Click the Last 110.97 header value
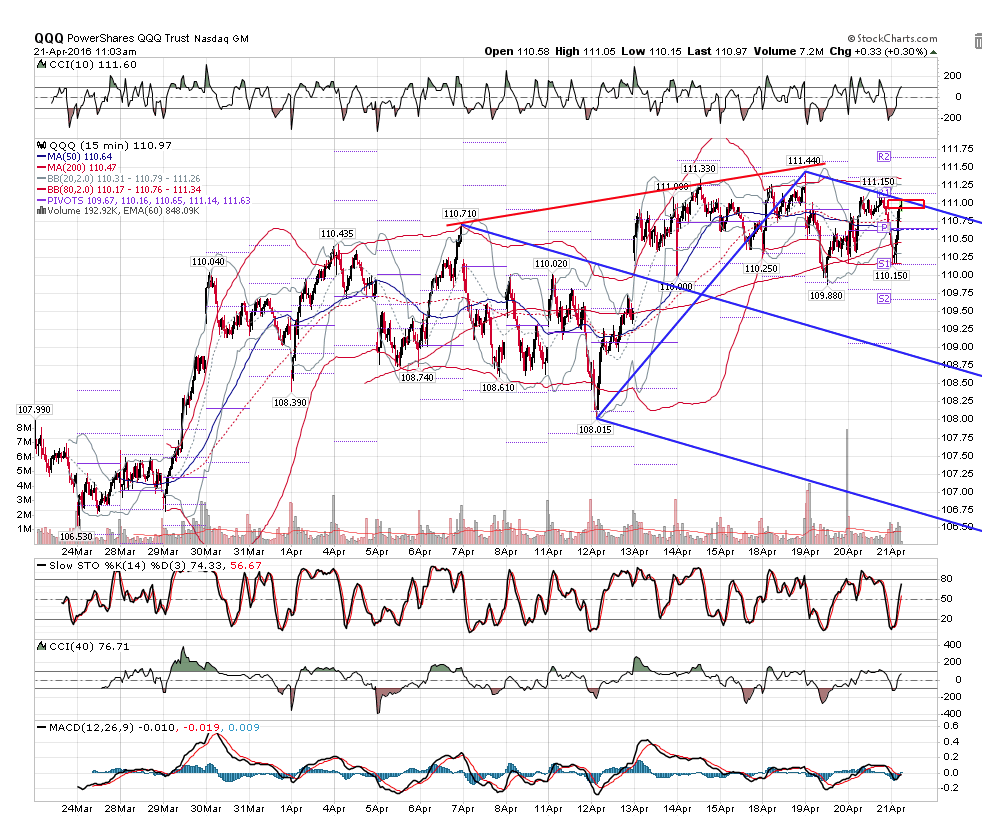 717,51
